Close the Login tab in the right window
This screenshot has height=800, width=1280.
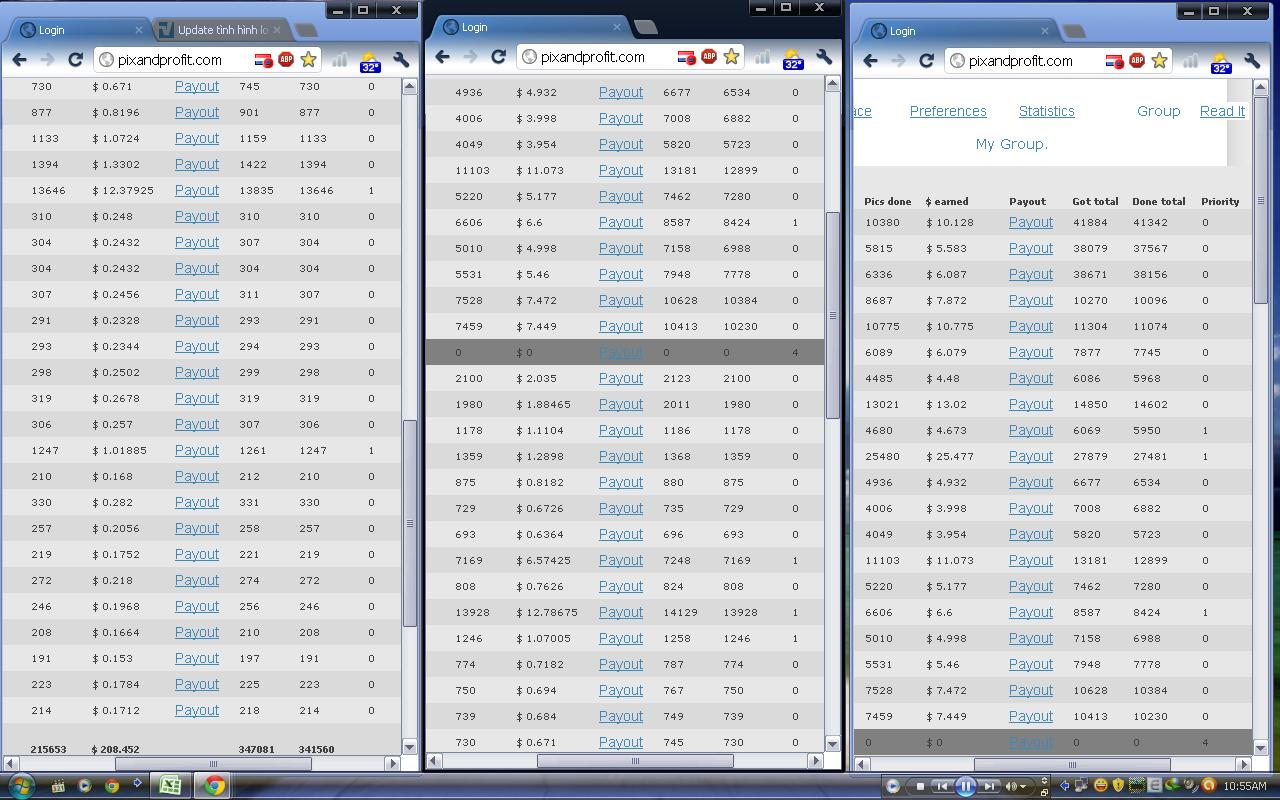[1045, 31]
